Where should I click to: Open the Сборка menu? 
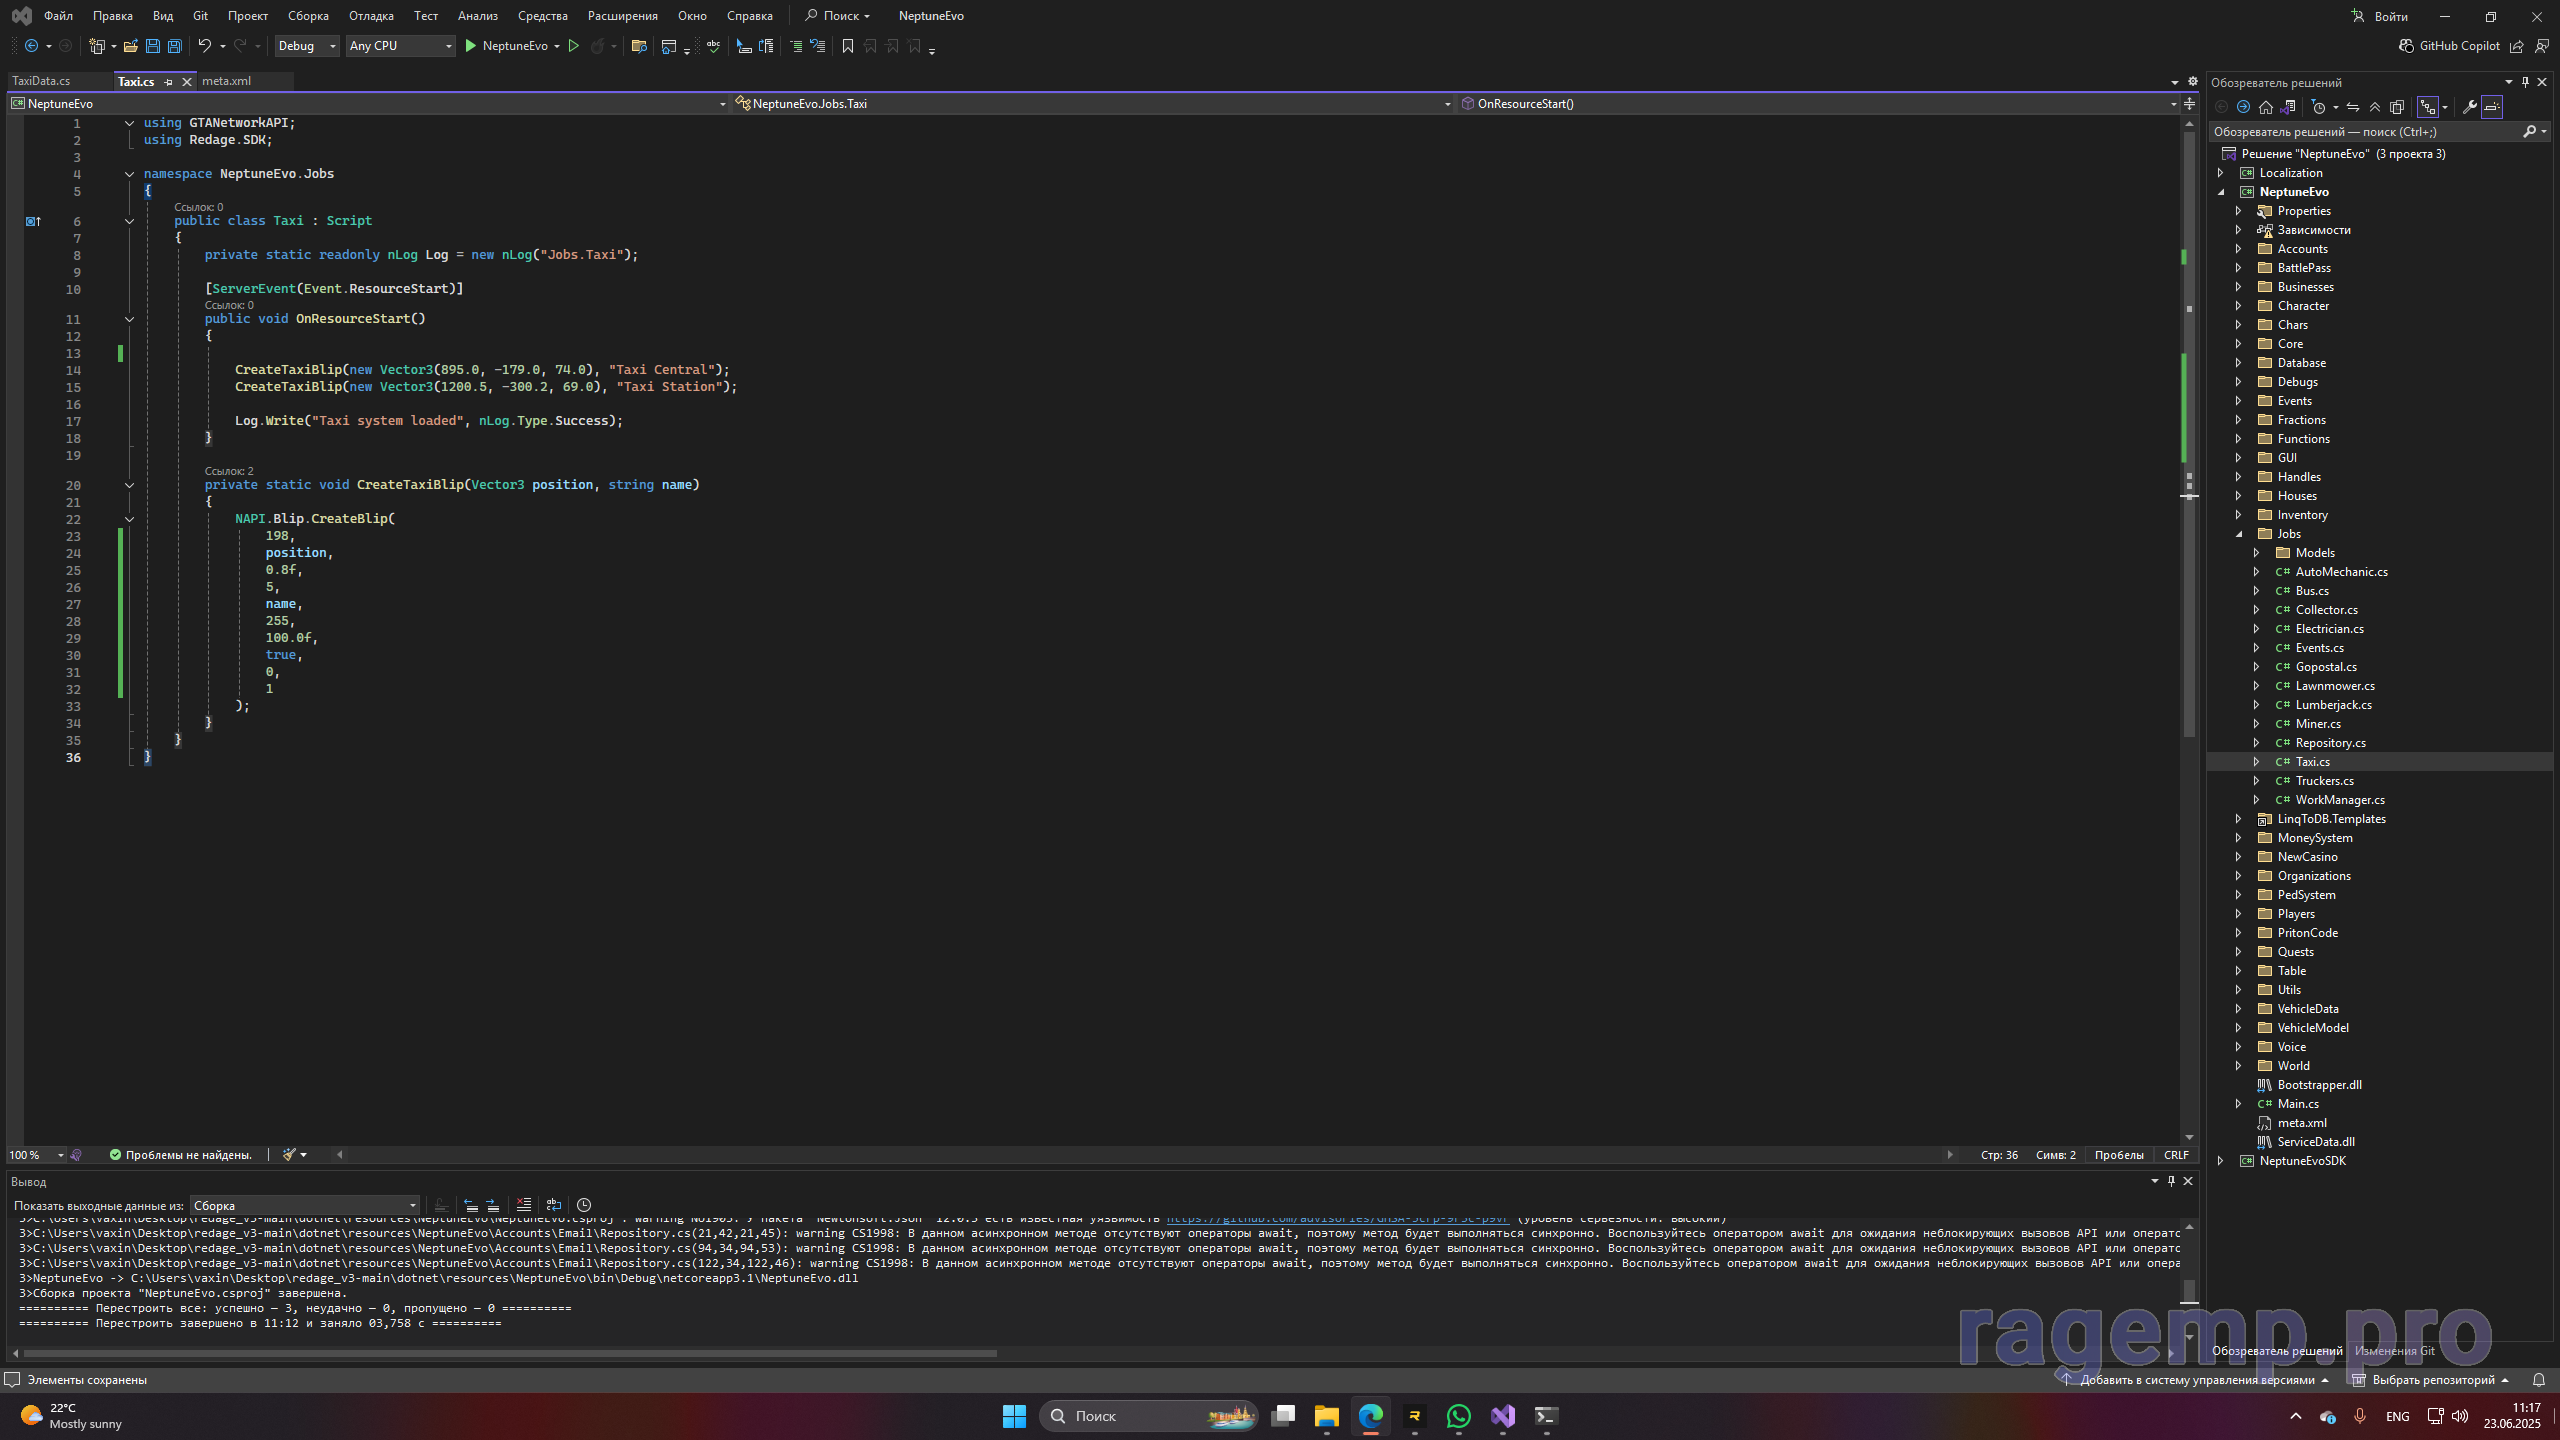click(x=308, y=16)
